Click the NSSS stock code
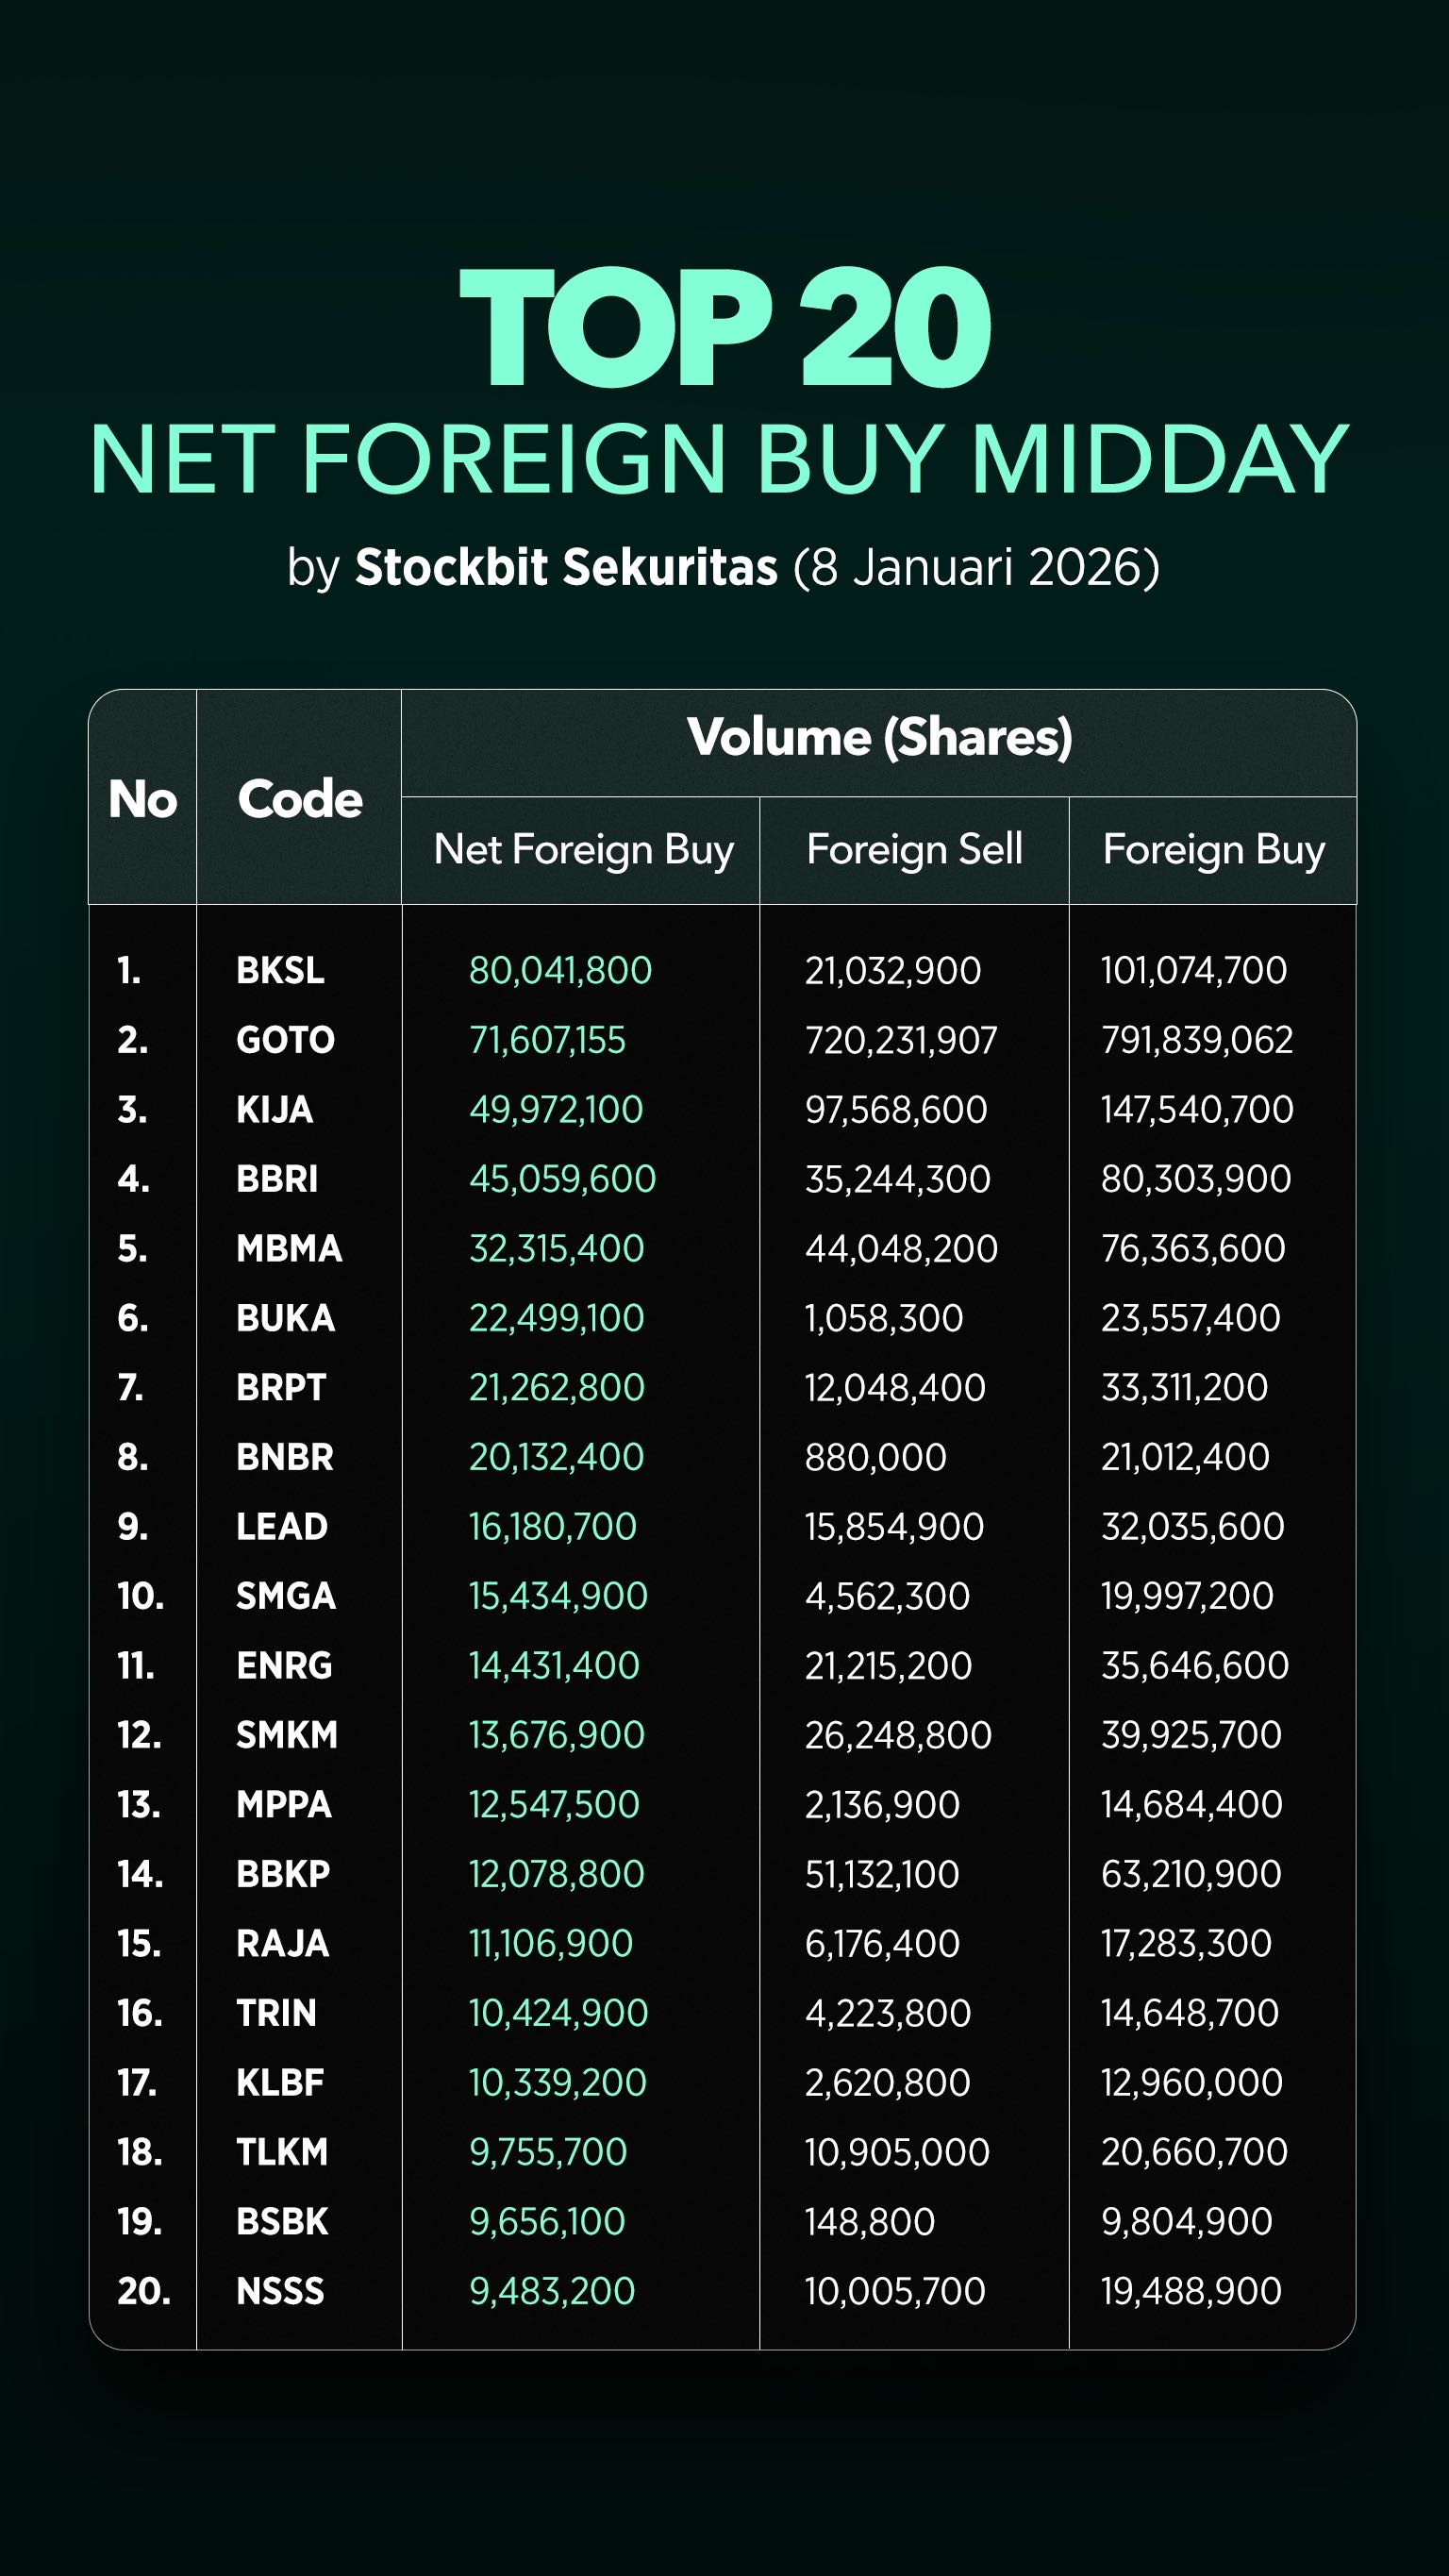The image size is (1449, 2576). pos(280,2290)
